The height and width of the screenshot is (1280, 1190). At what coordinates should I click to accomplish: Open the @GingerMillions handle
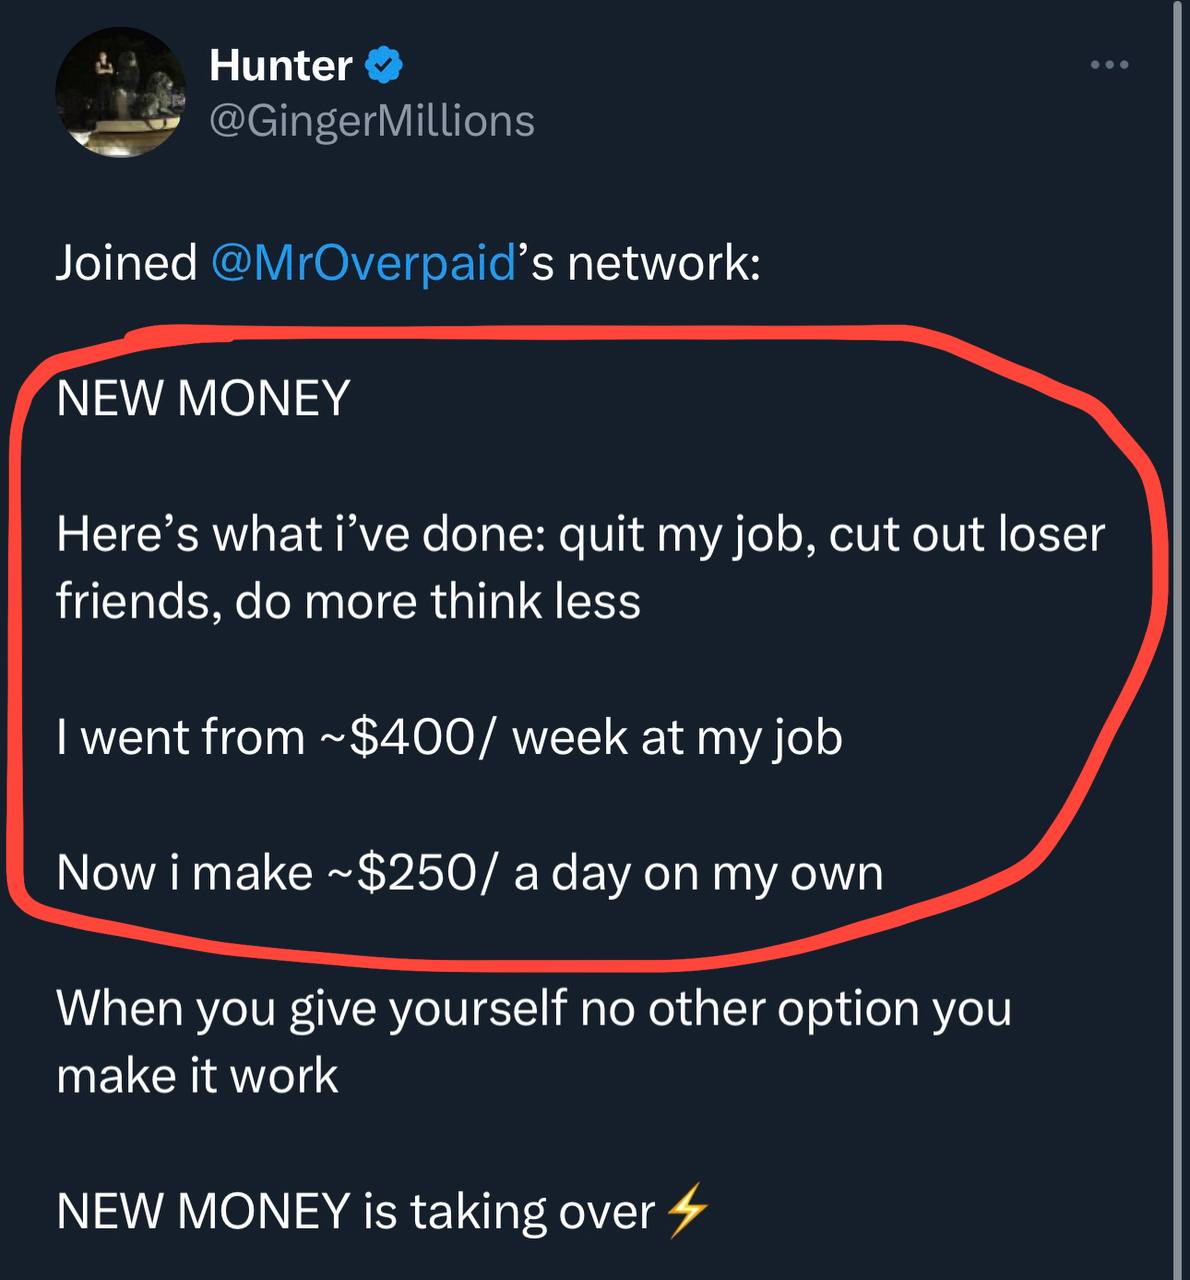(371, 121)
